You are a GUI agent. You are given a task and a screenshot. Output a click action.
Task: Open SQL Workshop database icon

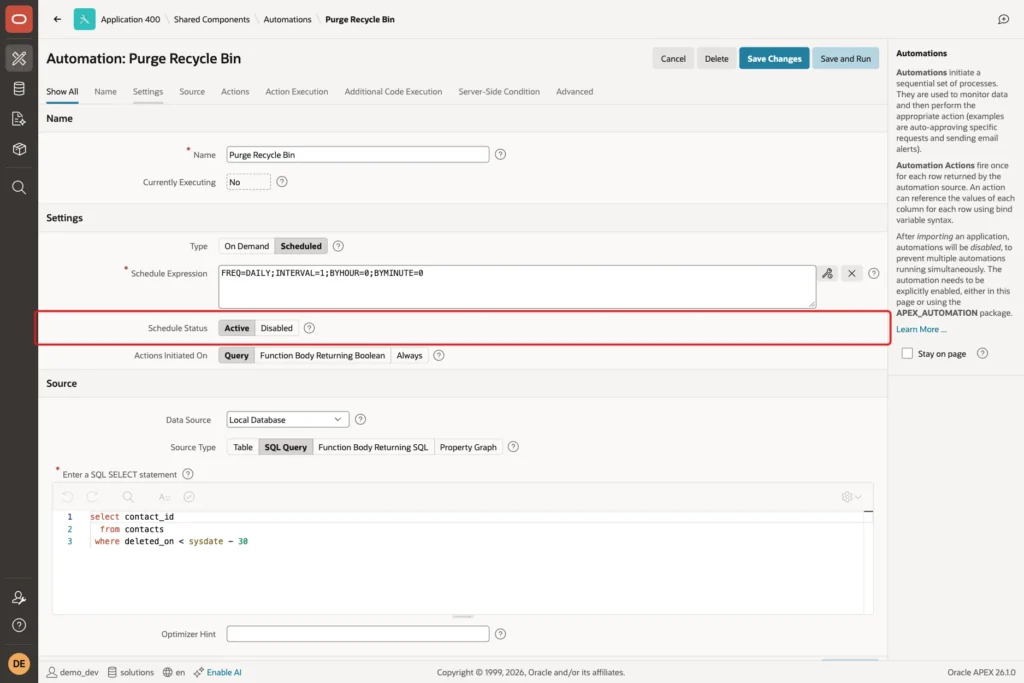[19, 89]
